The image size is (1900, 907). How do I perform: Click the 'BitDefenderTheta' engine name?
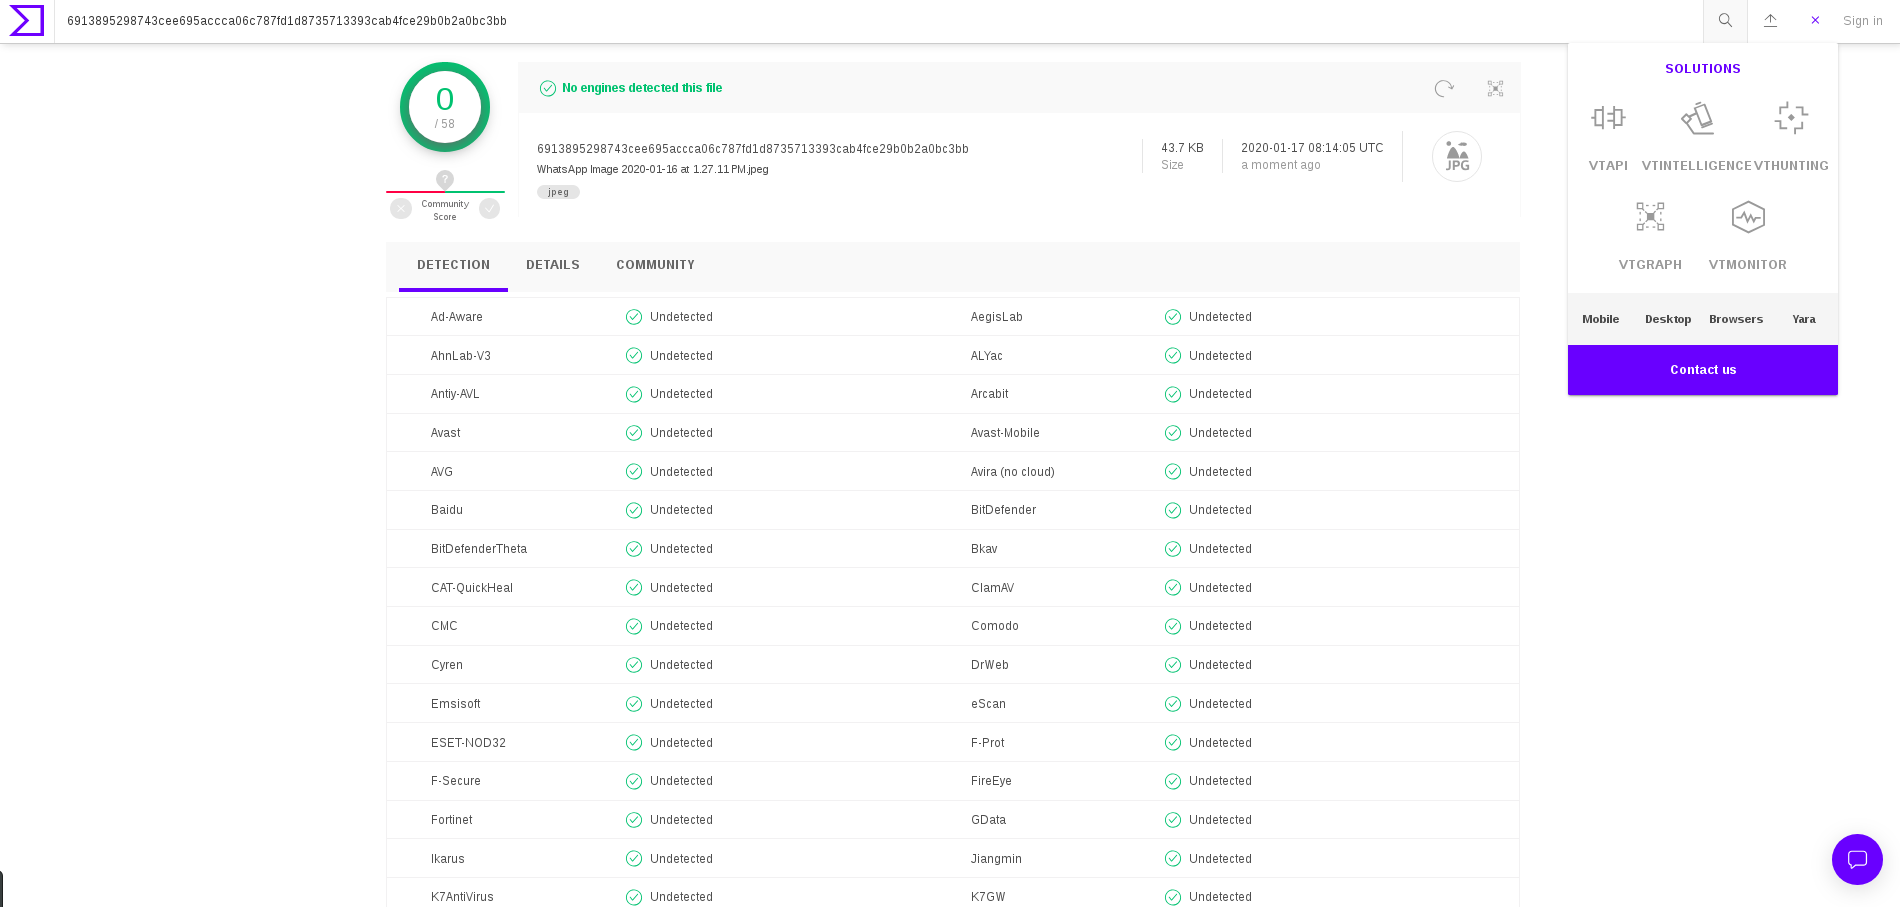[479, 549]
